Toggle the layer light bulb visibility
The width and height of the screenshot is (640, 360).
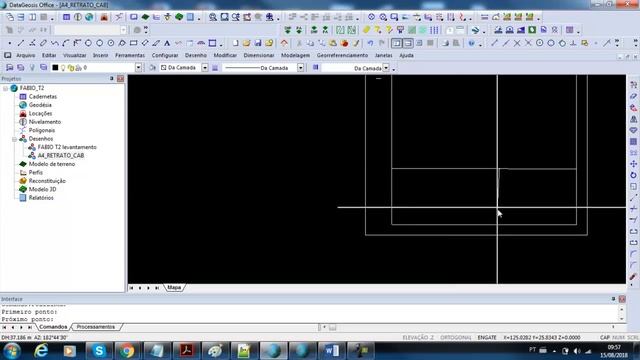pos(63,68)
